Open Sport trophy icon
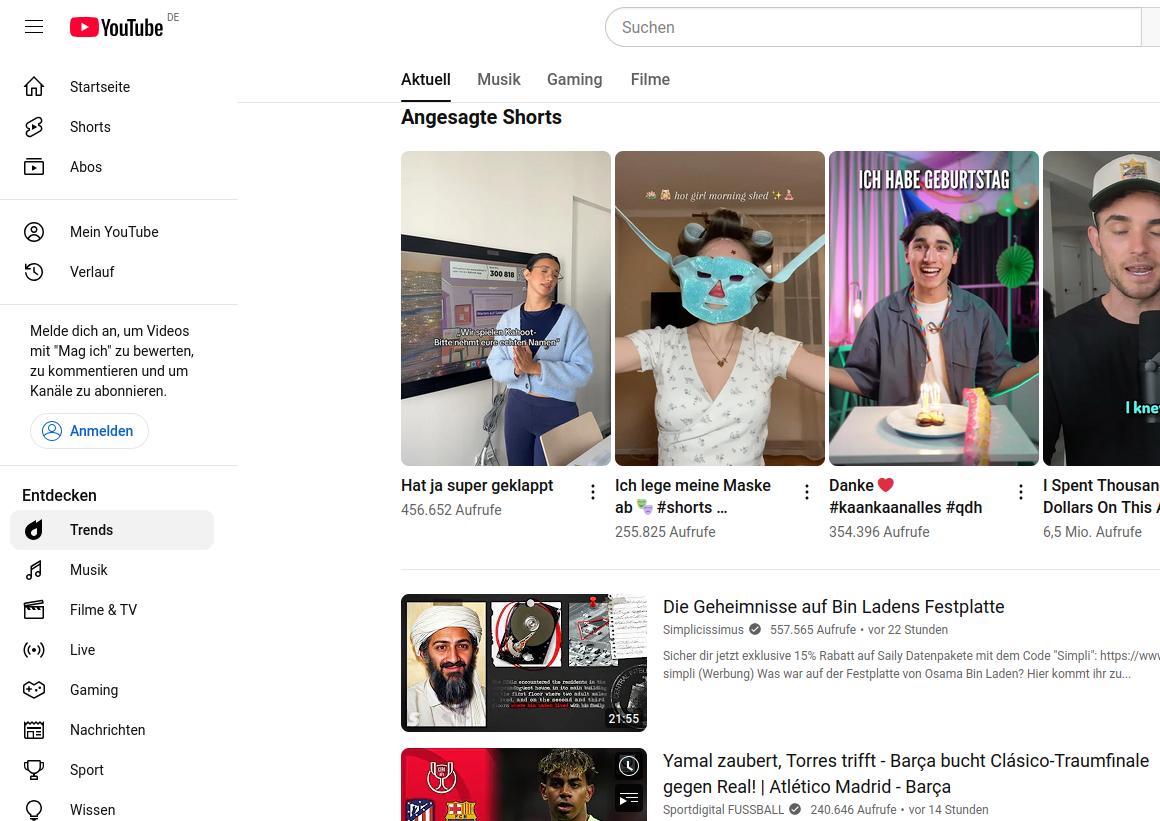 pos(34,770)
